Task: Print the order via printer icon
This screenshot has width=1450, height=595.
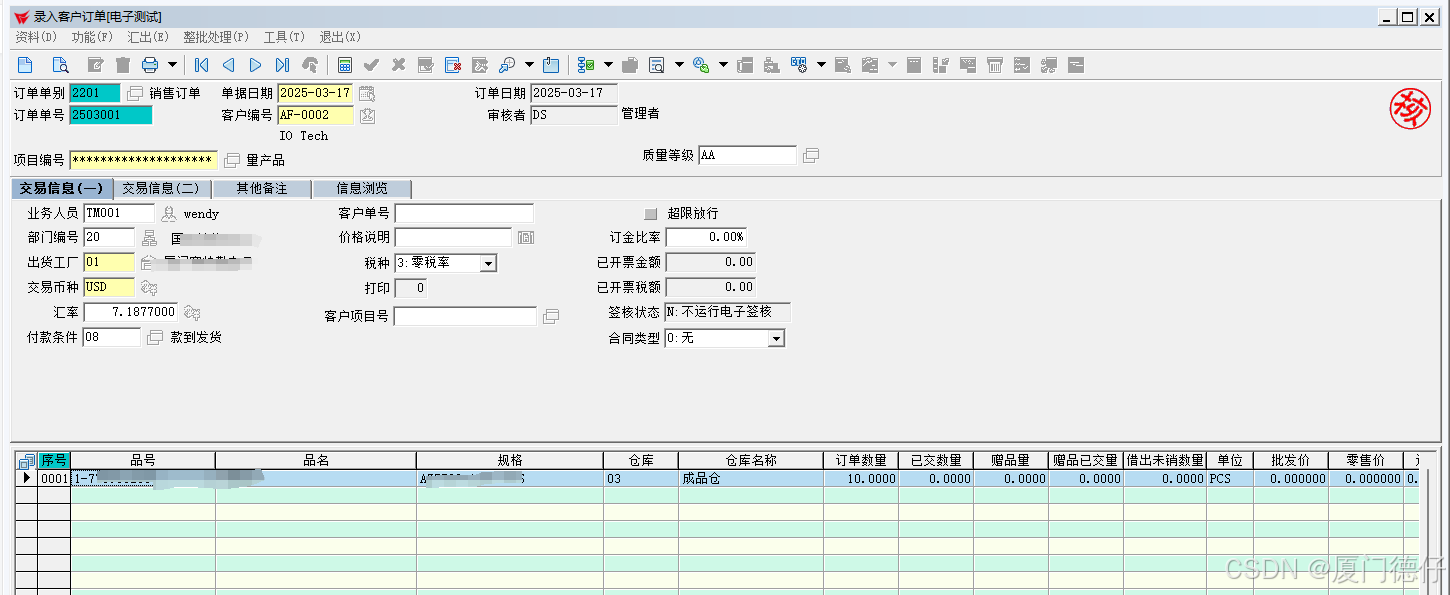Action: click(x=150, y=65)
